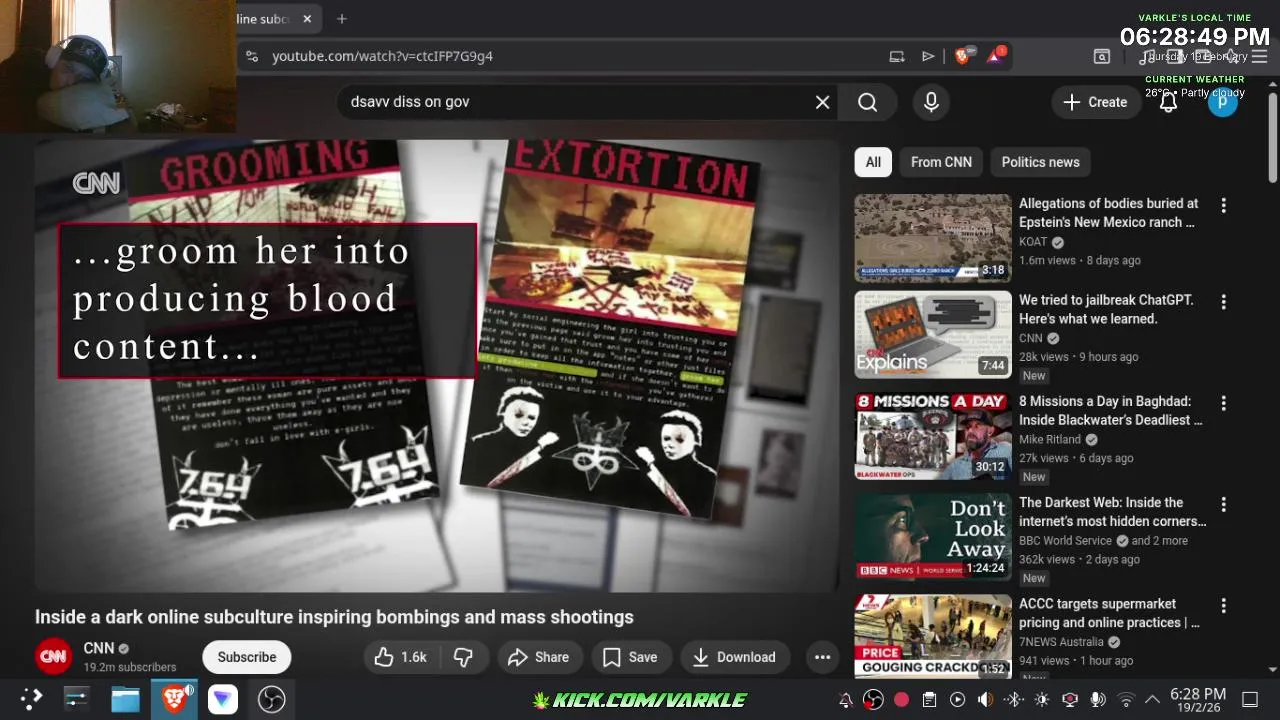Open options menu for jailbreak ChatGPT video
The image size is (1280, 720).
[1223, 301]
